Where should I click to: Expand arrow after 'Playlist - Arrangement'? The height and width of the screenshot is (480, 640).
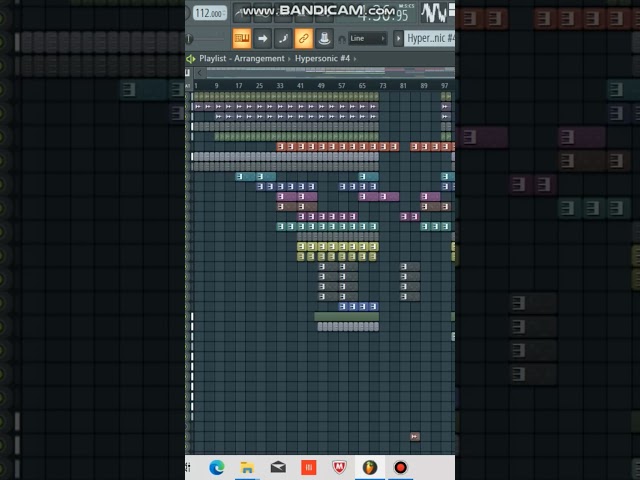tap(289, 59)
